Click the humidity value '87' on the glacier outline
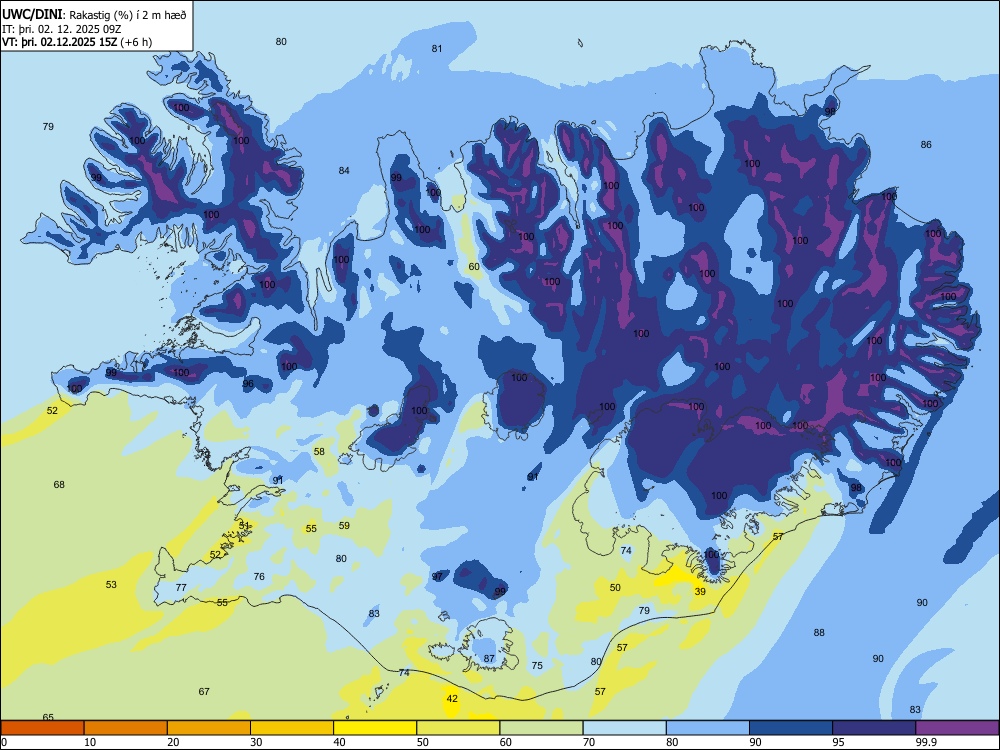The width and height of the screenshot is (1000, 750). click(x=489, y=659)
